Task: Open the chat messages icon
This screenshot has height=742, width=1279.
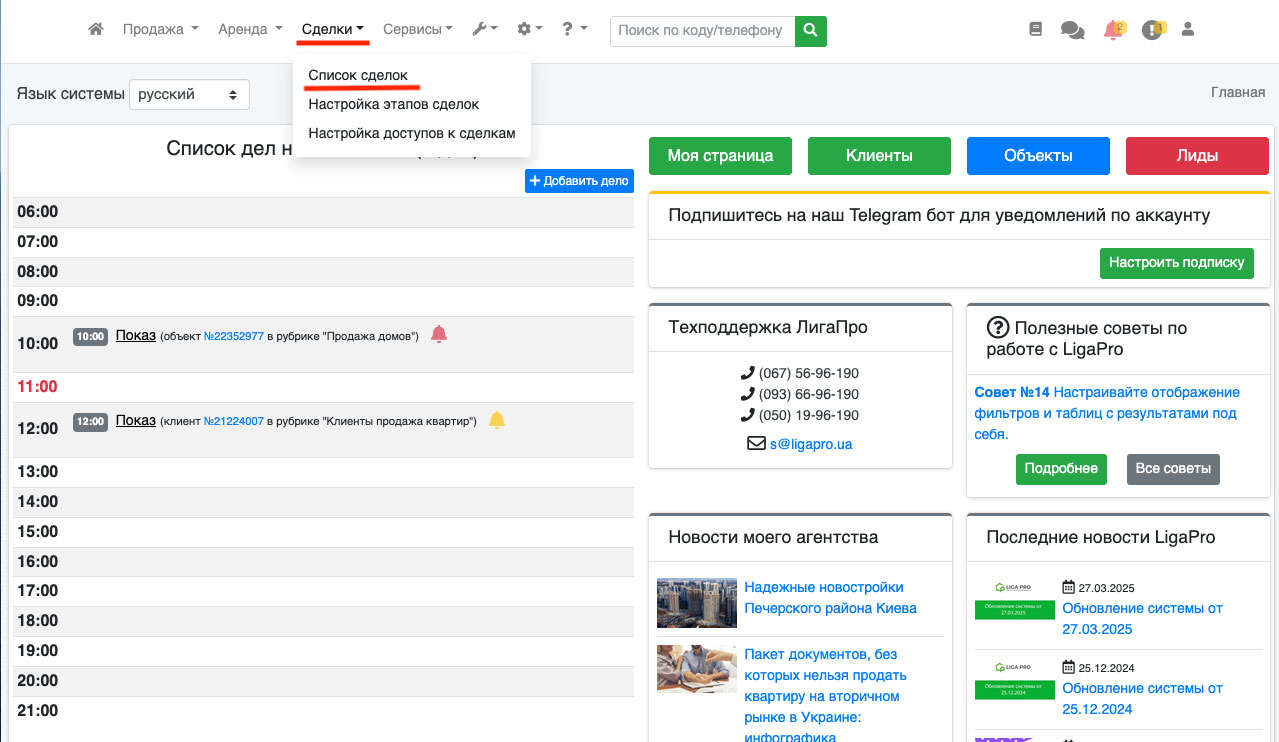Action: (1072, 31)
